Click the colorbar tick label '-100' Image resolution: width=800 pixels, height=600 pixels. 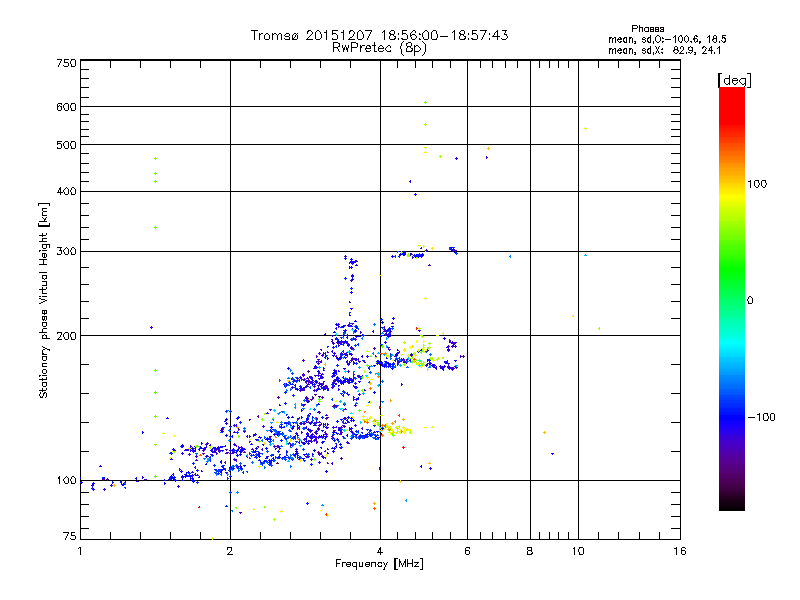click(761, 417)
